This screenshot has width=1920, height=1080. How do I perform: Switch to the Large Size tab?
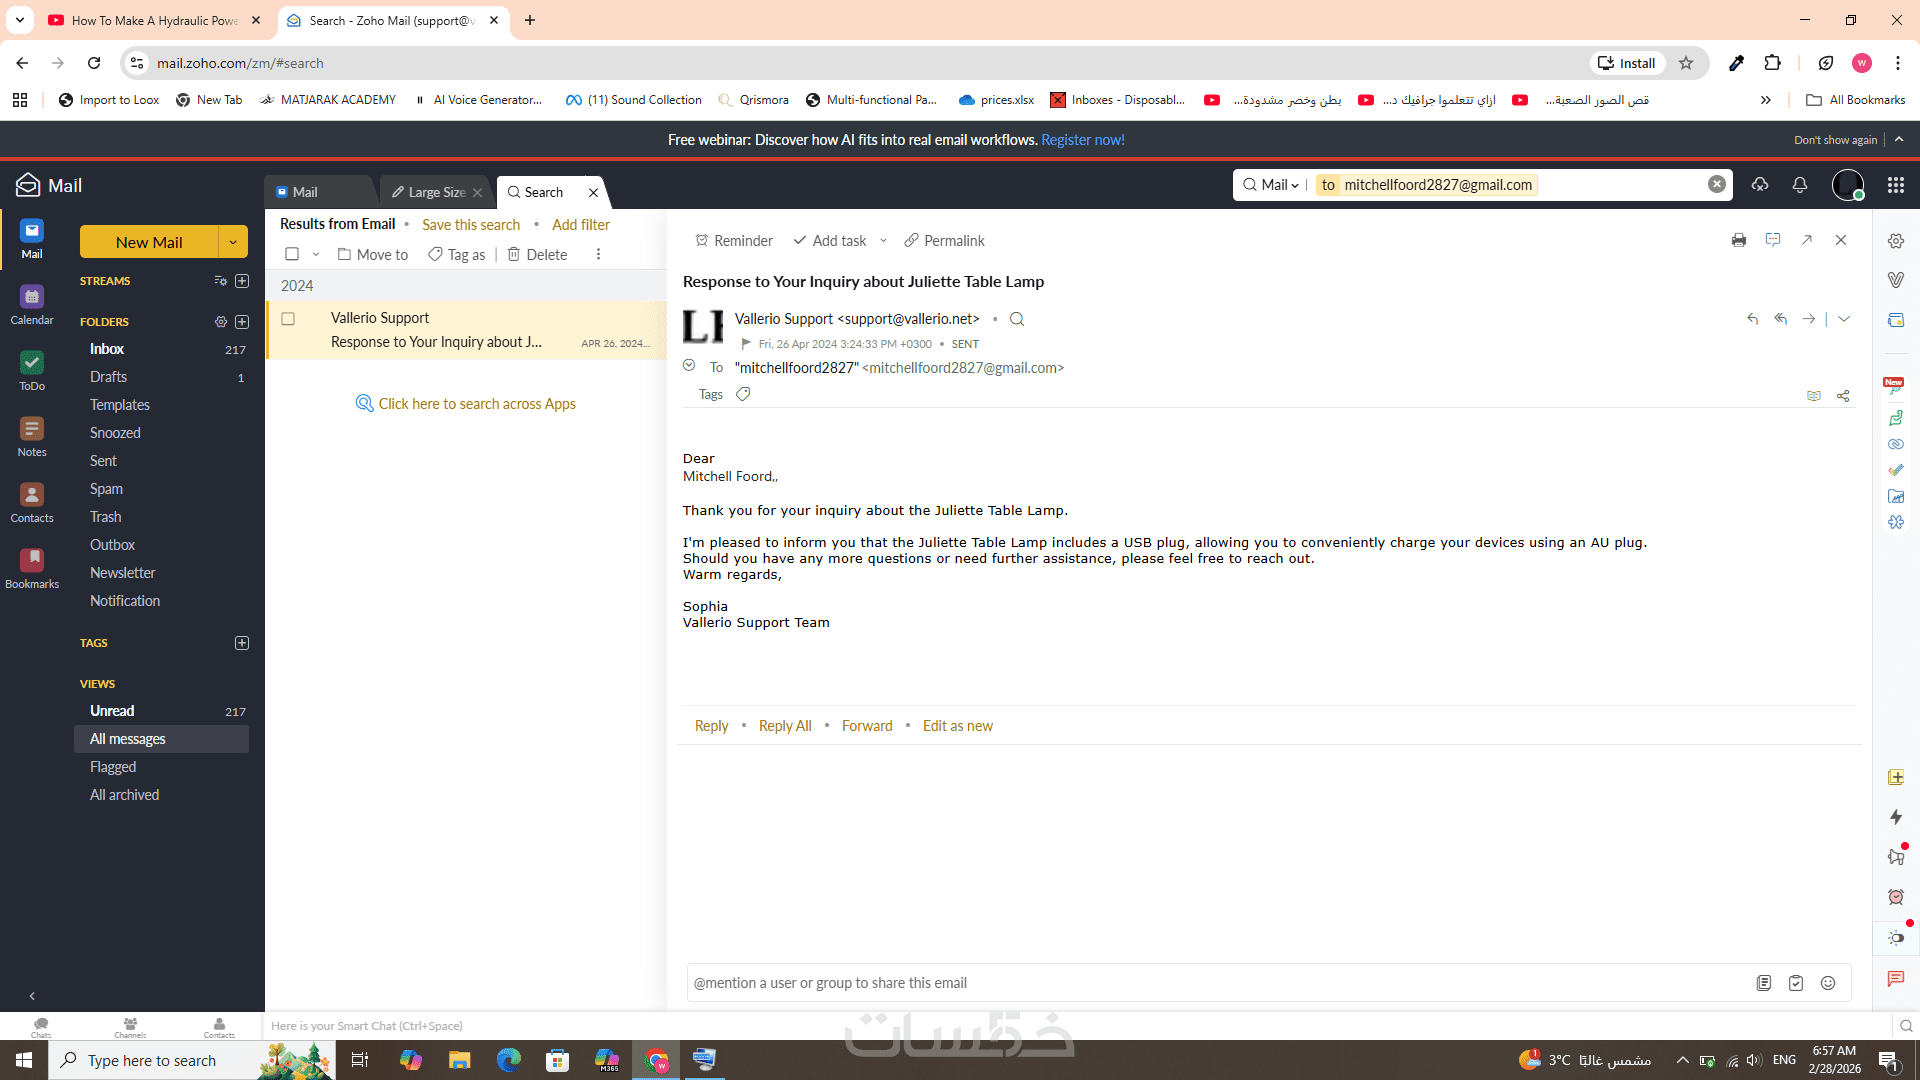pos(436,192)
